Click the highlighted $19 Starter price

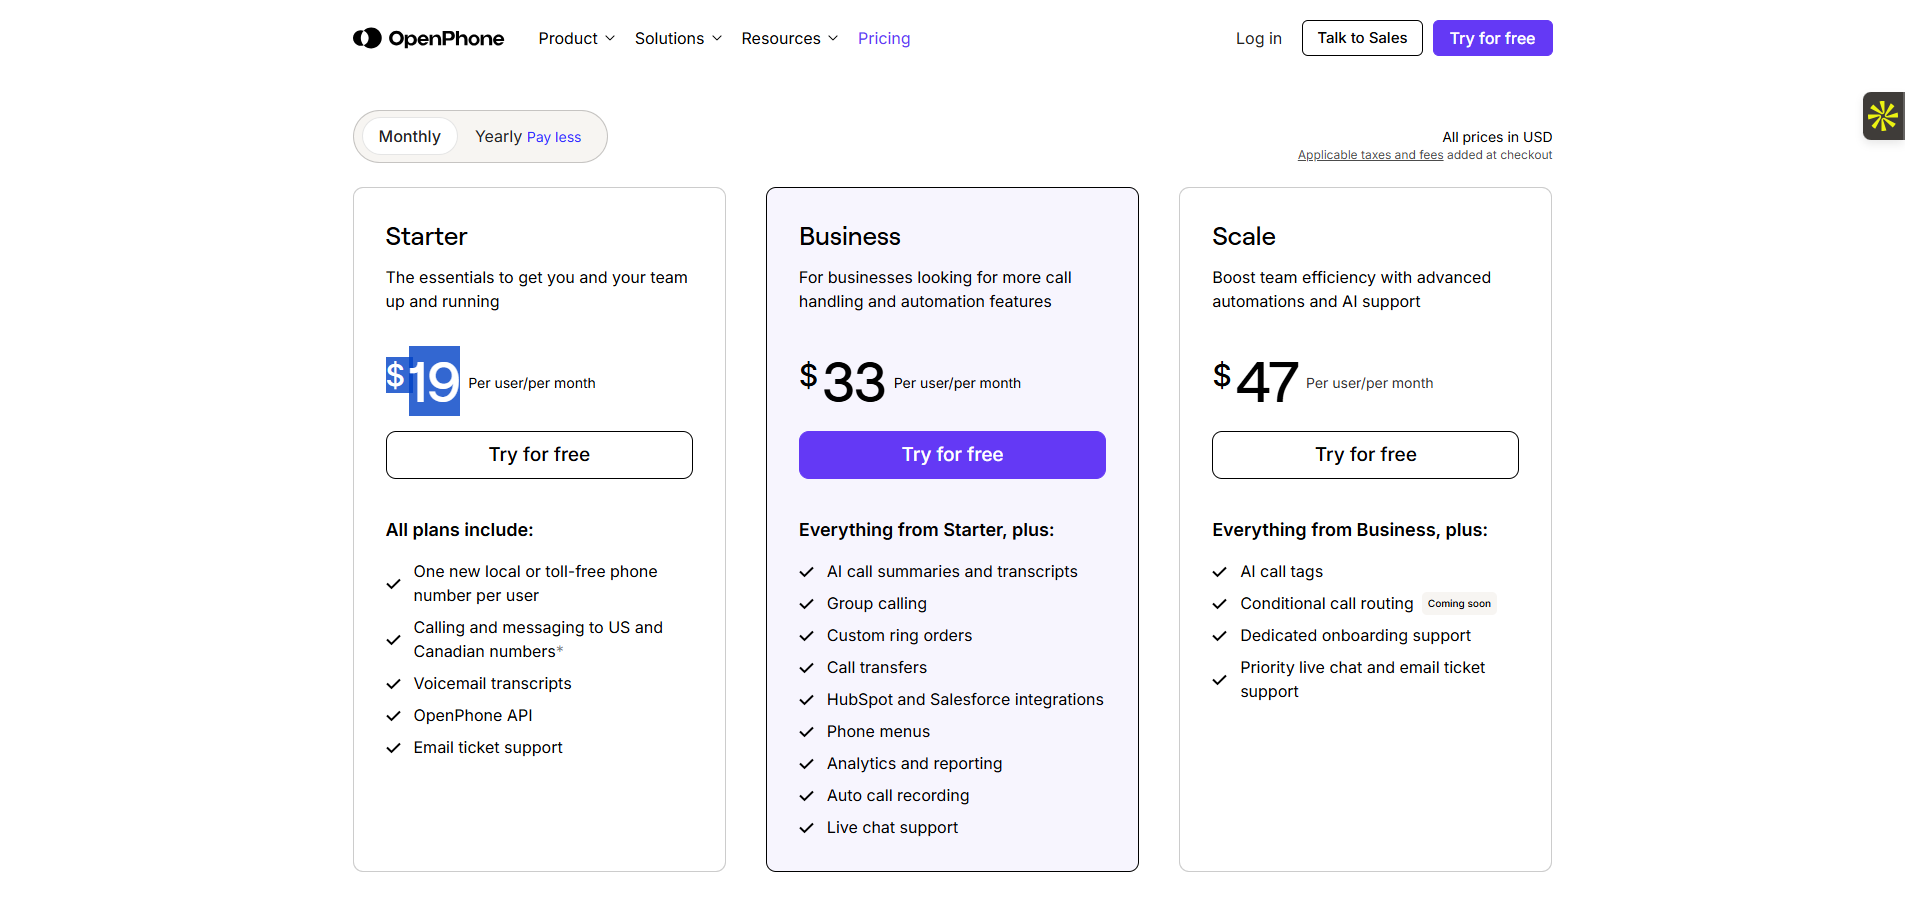pyautogui.click(x=423, y=381)
